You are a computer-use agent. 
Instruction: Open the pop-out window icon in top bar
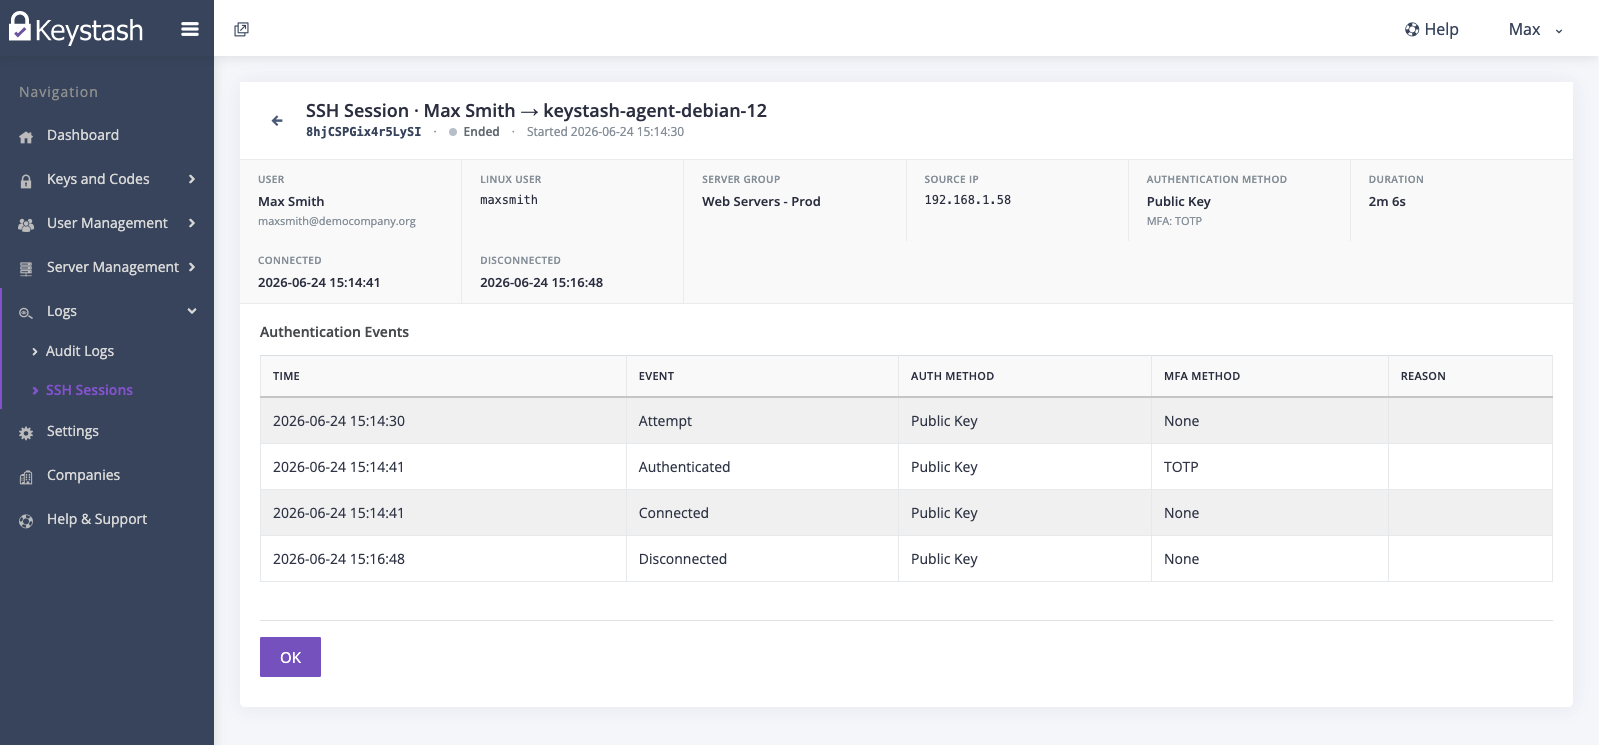241,29
